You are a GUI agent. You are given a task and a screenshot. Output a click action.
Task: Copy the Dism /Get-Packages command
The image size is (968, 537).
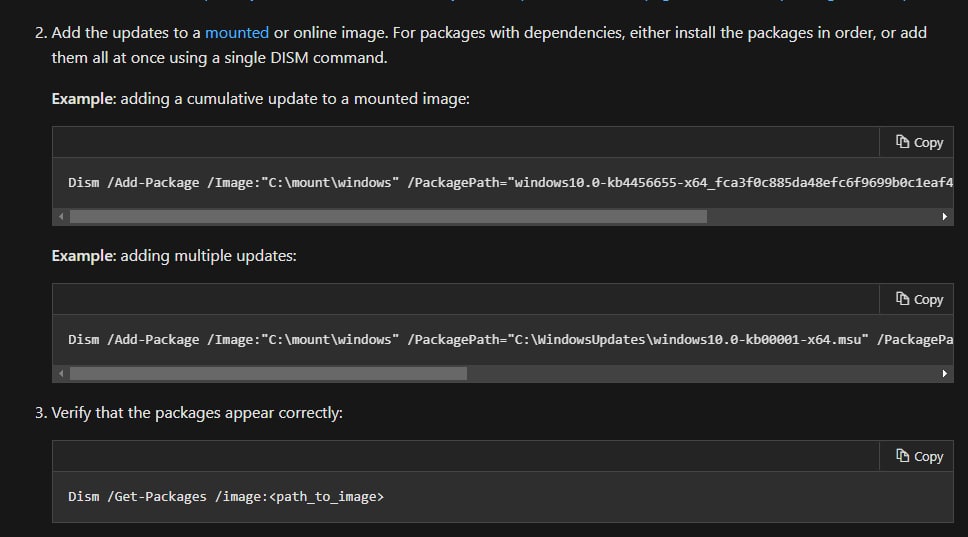click(x=919, y=457)
